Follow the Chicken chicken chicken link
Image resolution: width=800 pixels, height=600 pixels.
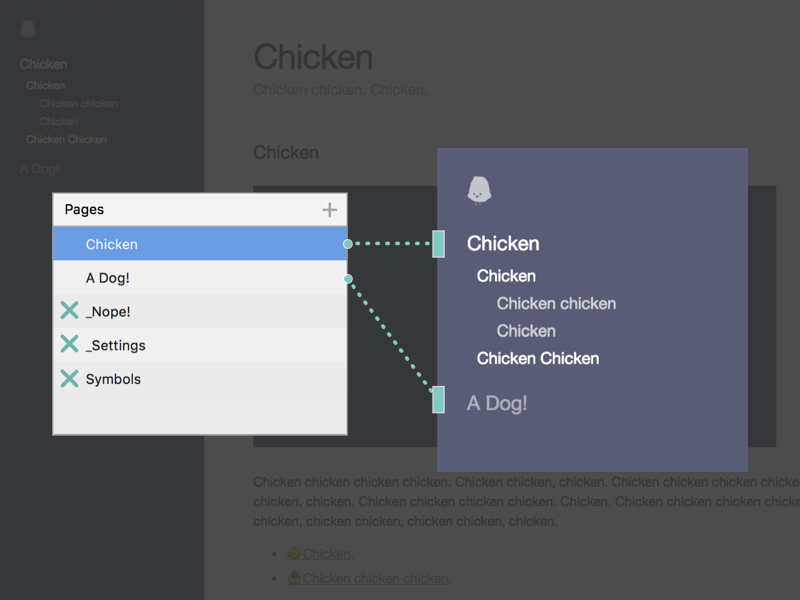pyautogui.click(x=375, y=578)
